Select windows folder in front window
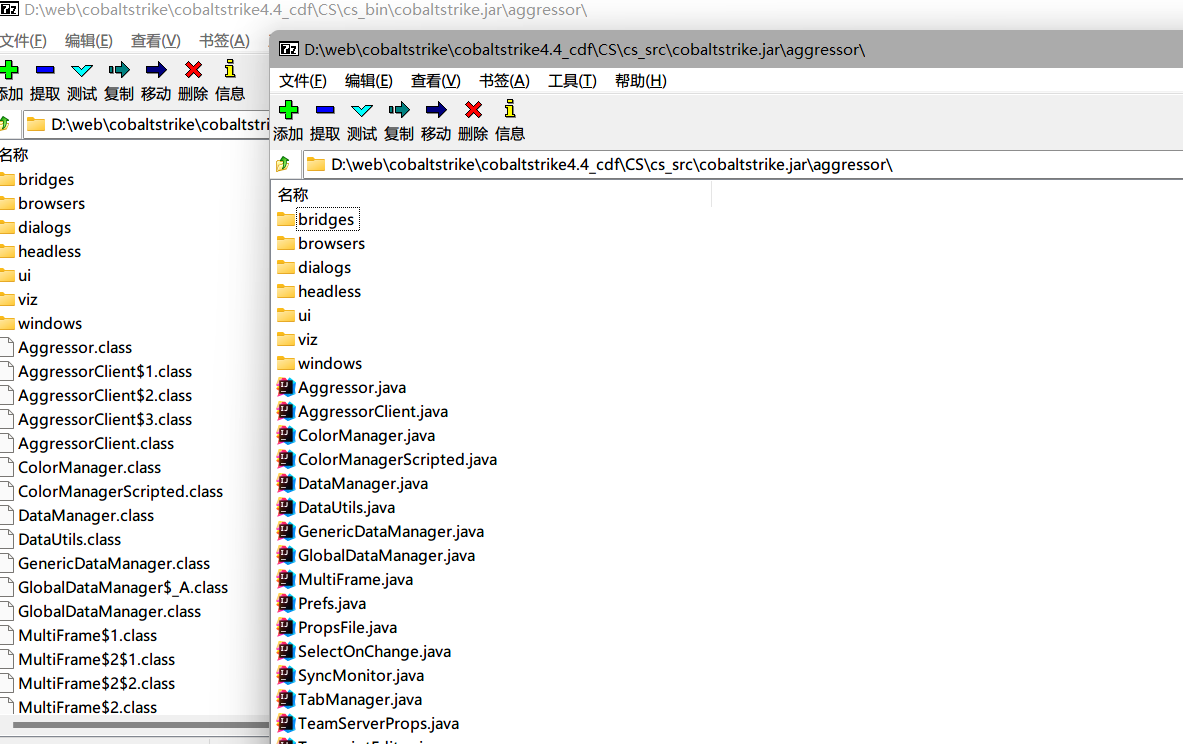Screen dimensions: 1183x744 (x=320, y=364)
